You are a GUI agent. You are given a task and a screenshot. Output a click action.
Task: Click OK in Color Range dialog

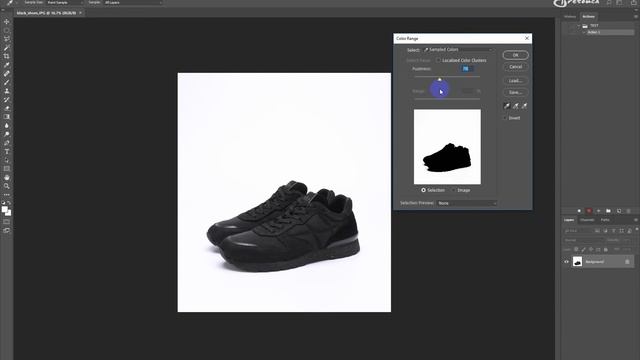coord(516,55)
